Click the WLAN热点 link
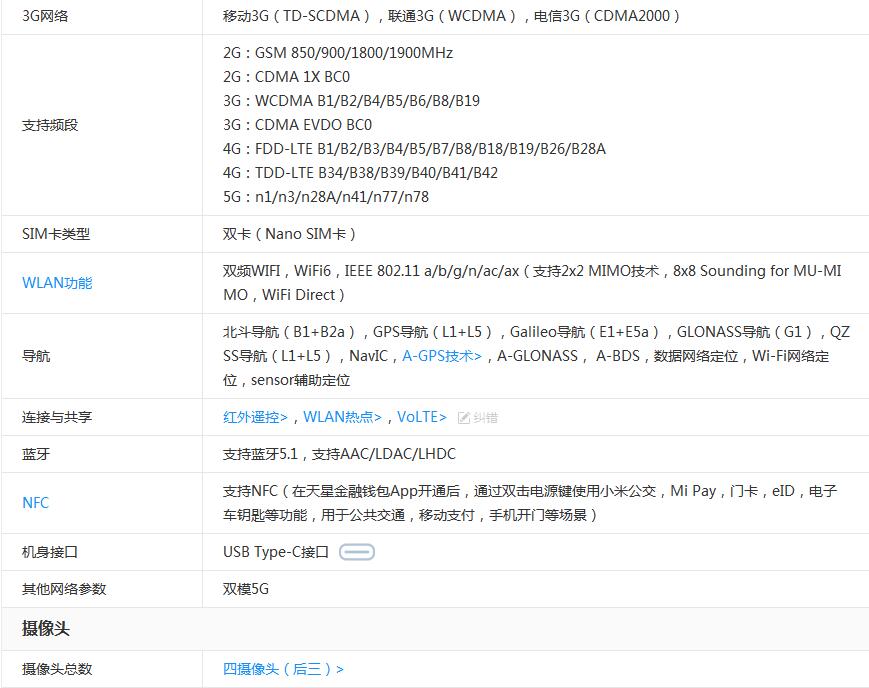869x688 pixels. click(x=342, y=417)
